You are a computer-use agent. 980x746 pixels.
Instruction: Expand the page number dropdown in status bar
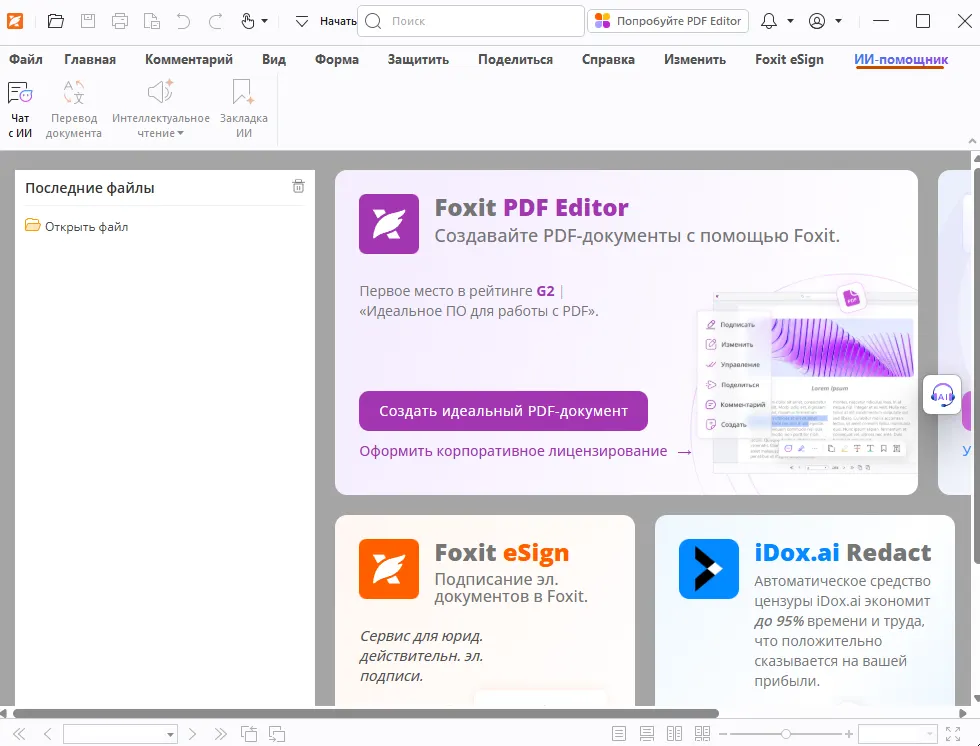[170, 734]
